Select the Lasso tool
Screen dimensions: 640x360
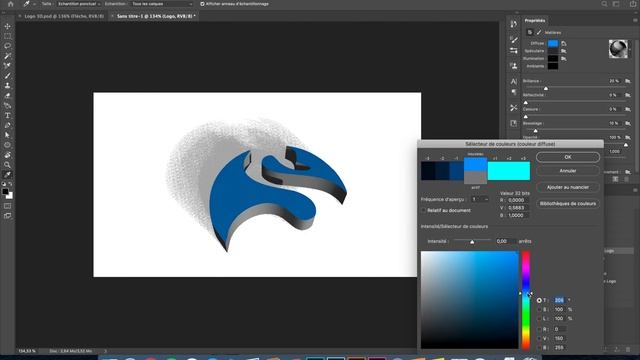point(7,46)
